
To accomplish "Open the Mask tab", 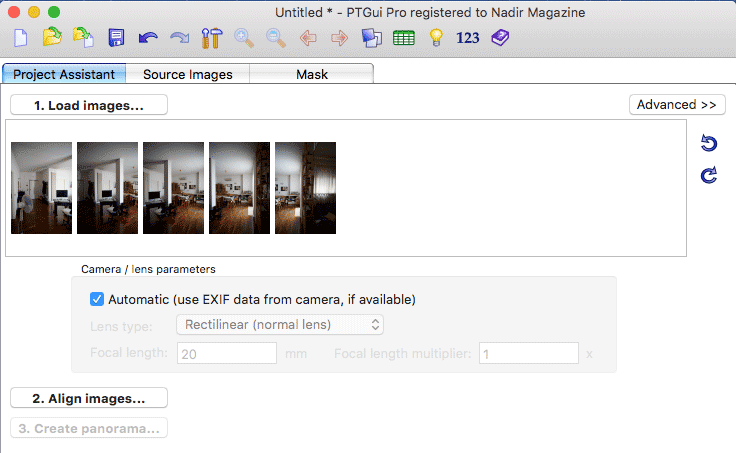I will [x=312, y=74].
